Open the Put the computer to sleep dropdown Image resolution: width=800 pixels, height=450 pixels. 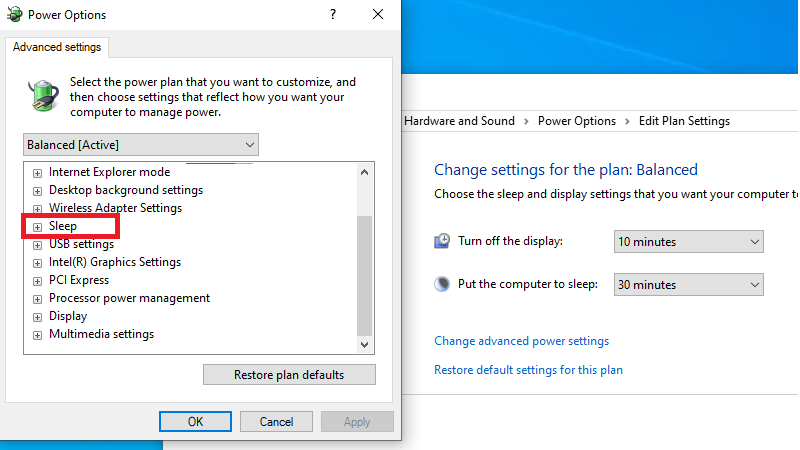(x=688, y=284)
